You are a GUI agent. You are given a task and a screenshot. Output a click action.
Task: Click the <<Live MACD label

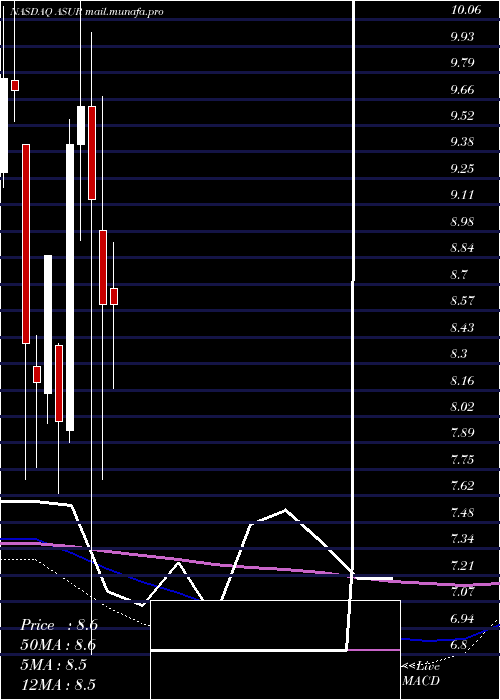(421, 673)
